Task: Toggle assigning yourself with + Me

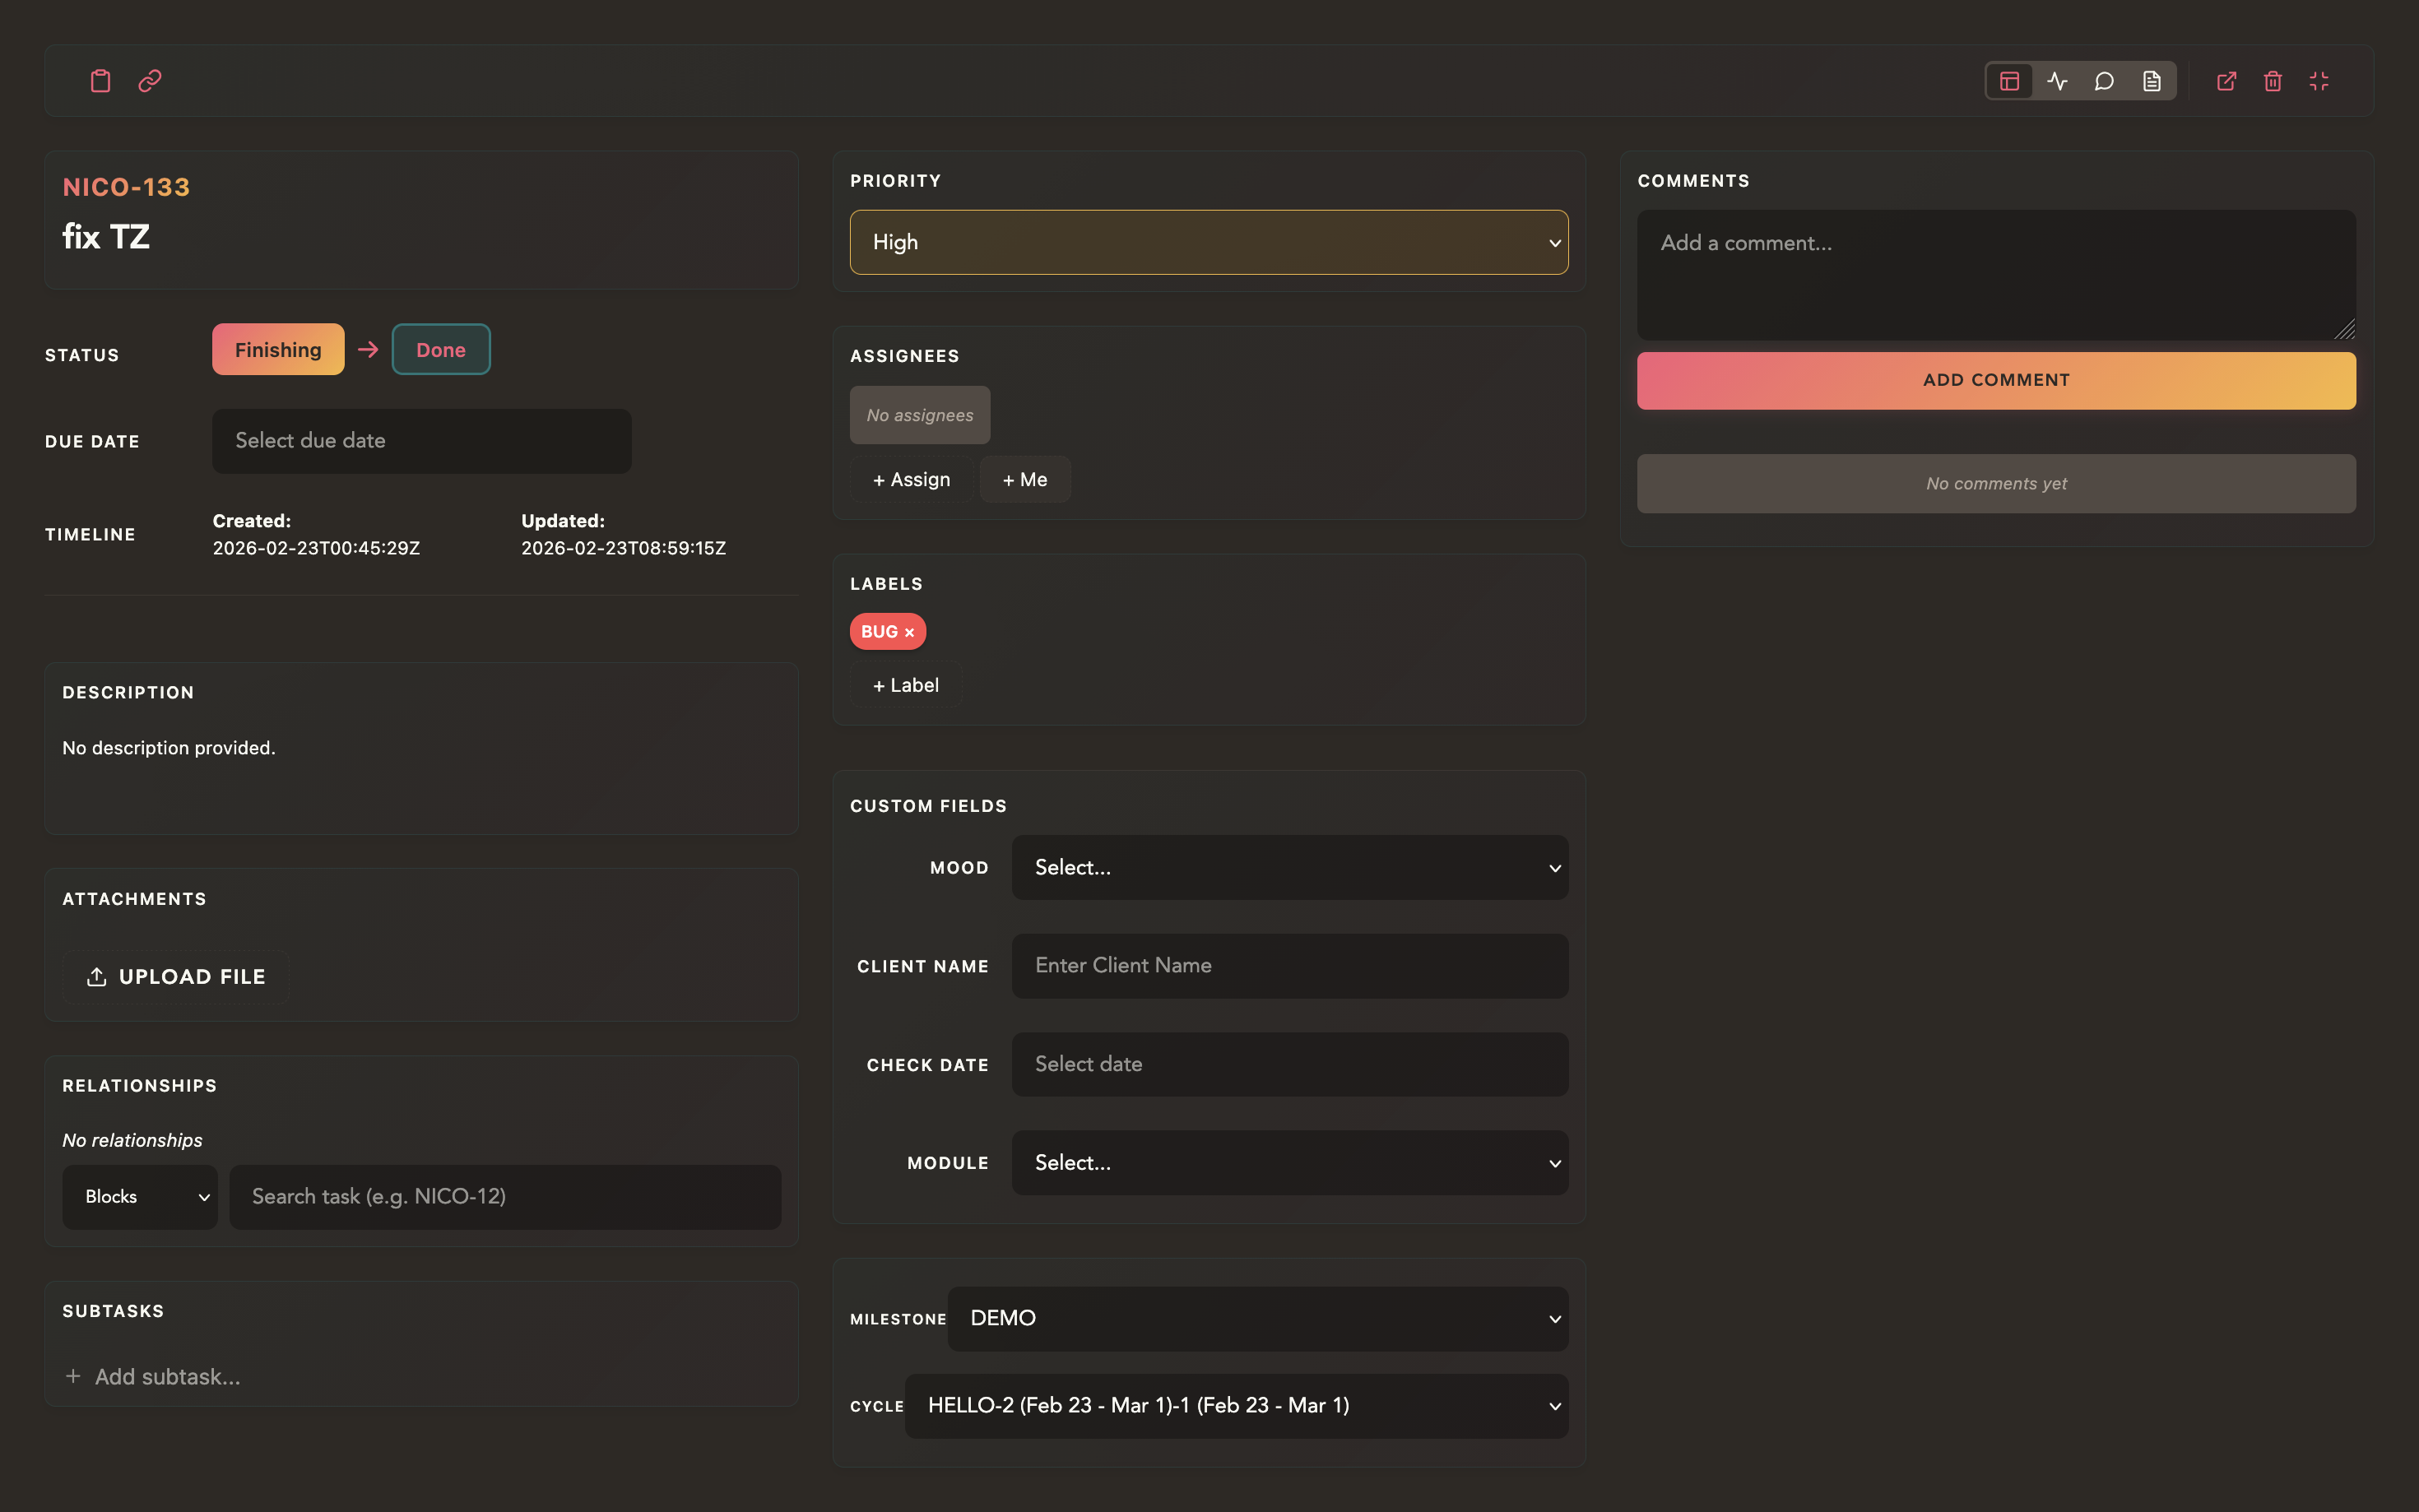Action: coord(1024,479)
